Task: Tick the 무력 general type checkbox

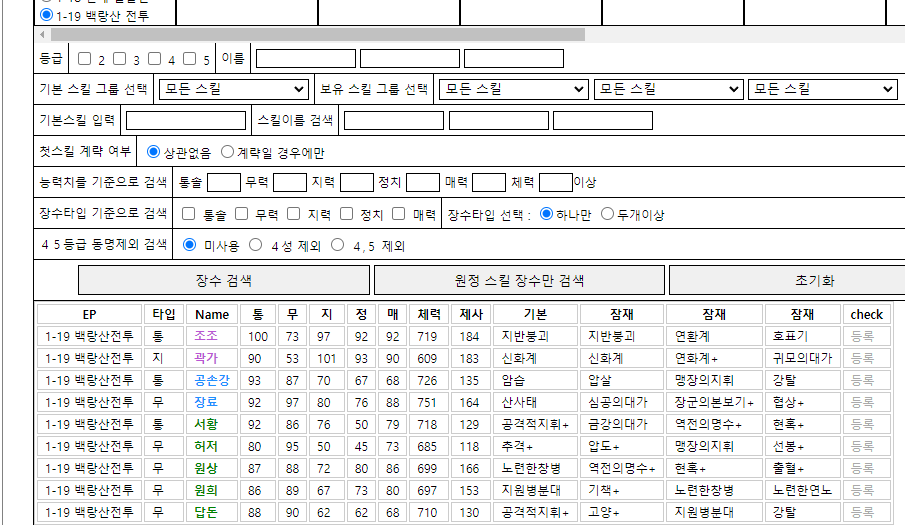Action: [x=241, y=214]
